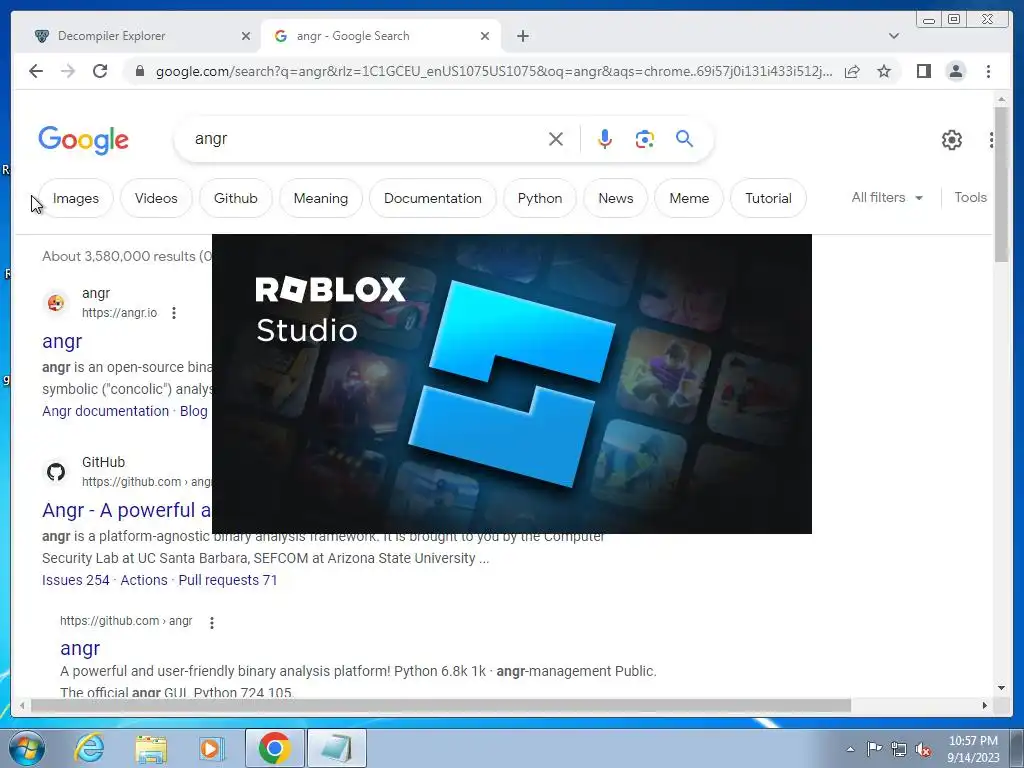Click the scroll right arrow
The image size is (1024, 768).
985,705
